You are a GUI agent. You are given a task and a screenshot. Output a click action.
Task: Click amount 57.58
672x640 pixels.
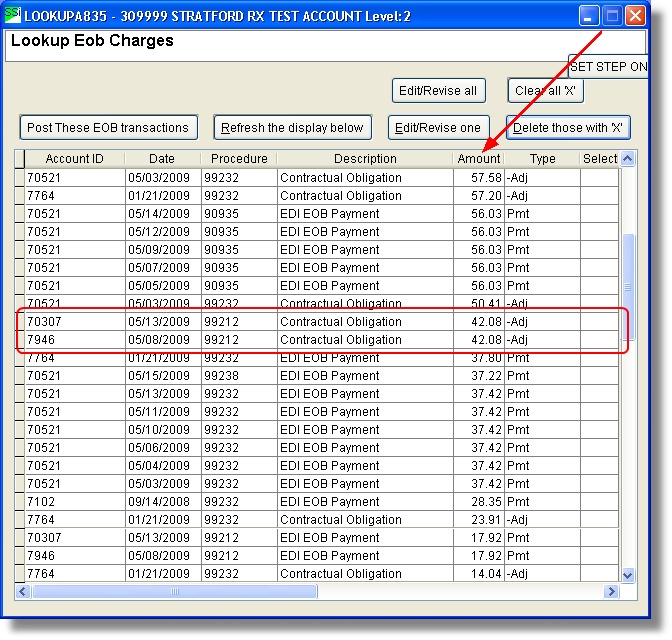click(486, 177)
